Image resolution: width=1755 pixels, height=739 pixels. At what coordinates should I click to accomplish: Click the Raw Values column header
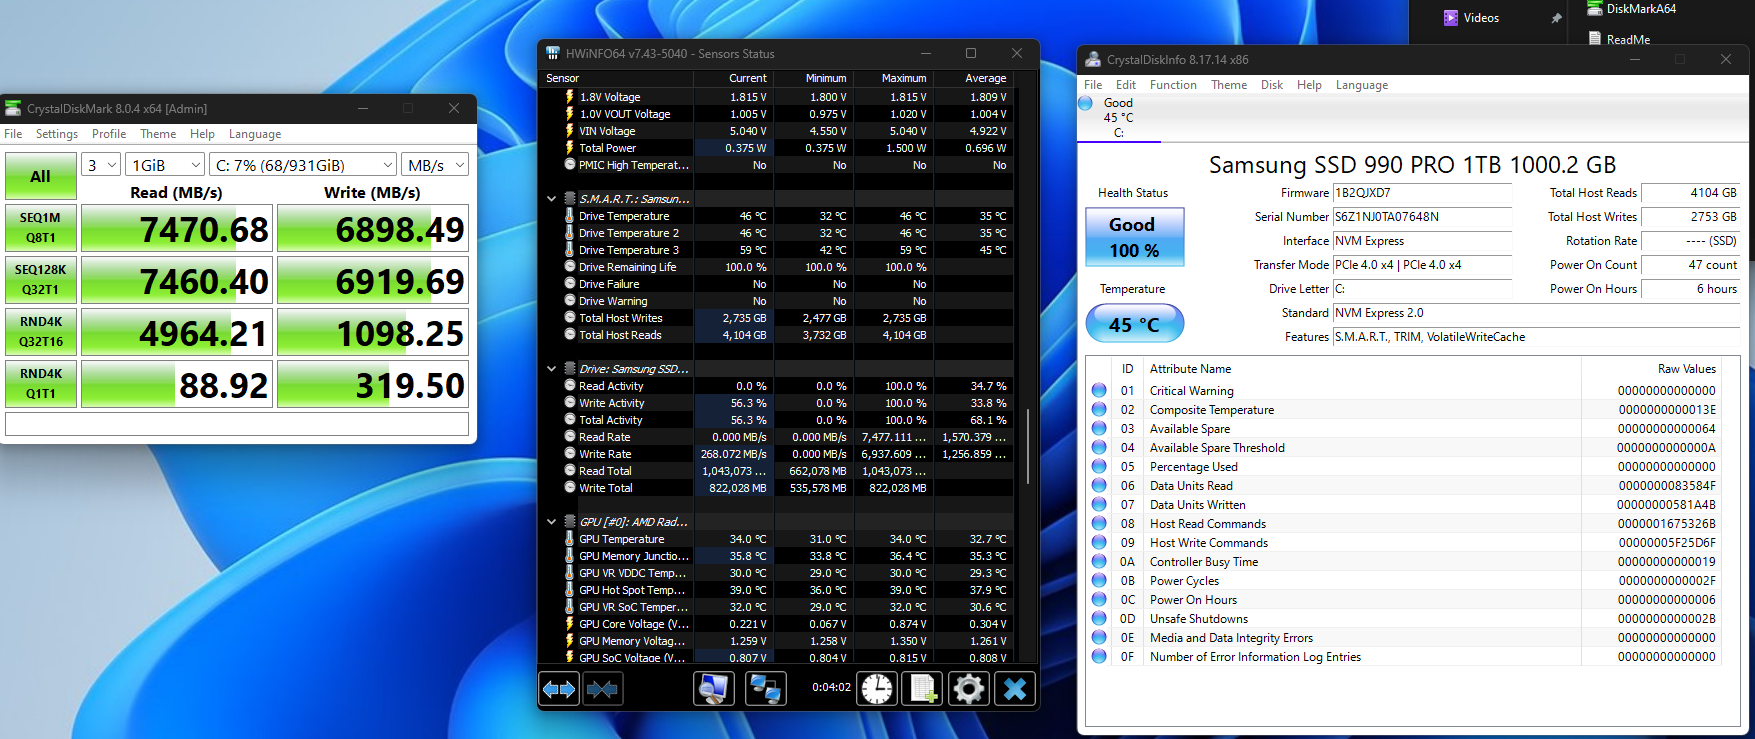(1651, 369)
